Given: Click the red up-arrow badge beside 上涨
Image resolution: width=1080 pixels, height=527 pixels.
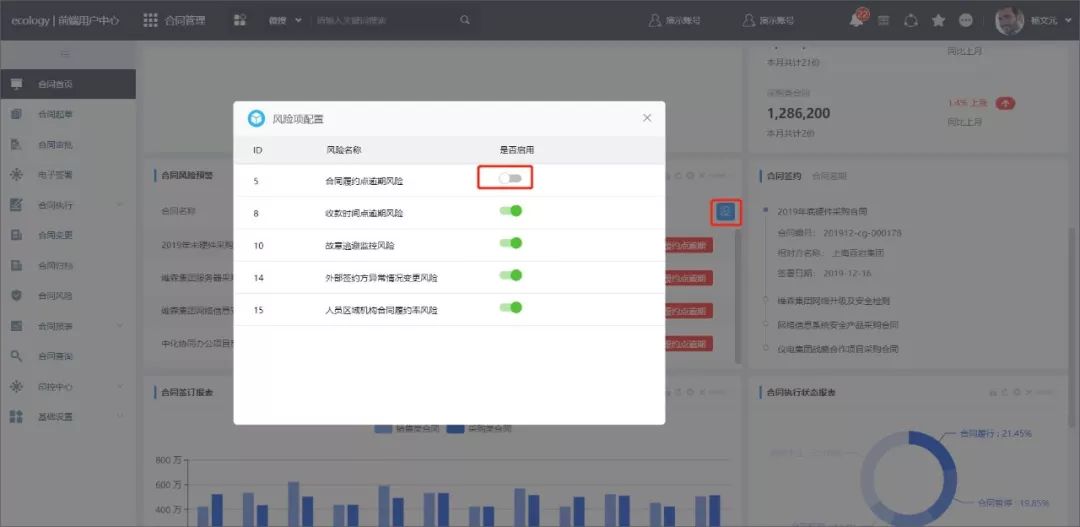Looking at the screenshot, I should 1005,103.
